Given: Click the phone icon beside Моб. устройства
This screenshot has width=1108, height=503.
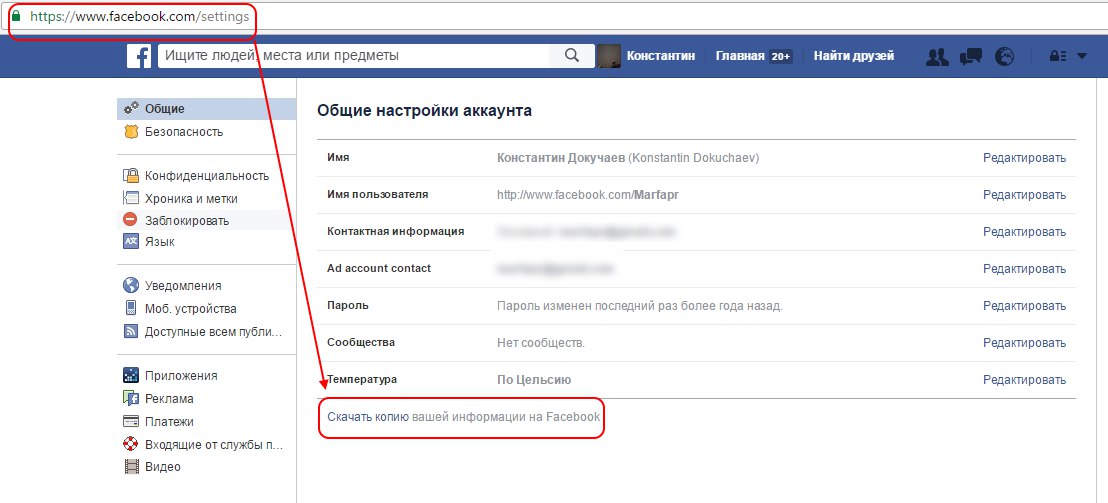Looking at the screenshot, I should [x=131, y=308].
